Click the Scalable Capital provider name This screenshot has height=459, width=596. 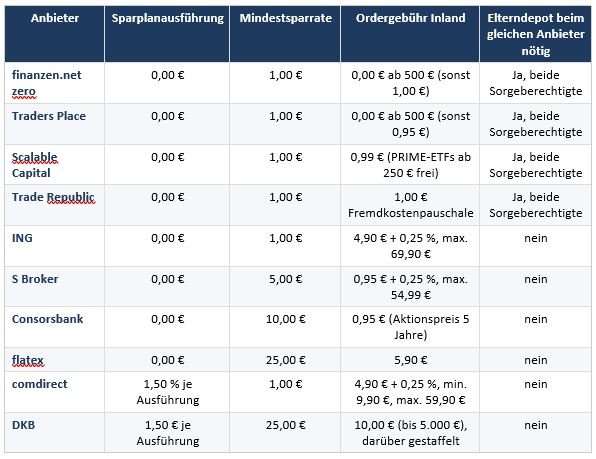coord(35,165)
